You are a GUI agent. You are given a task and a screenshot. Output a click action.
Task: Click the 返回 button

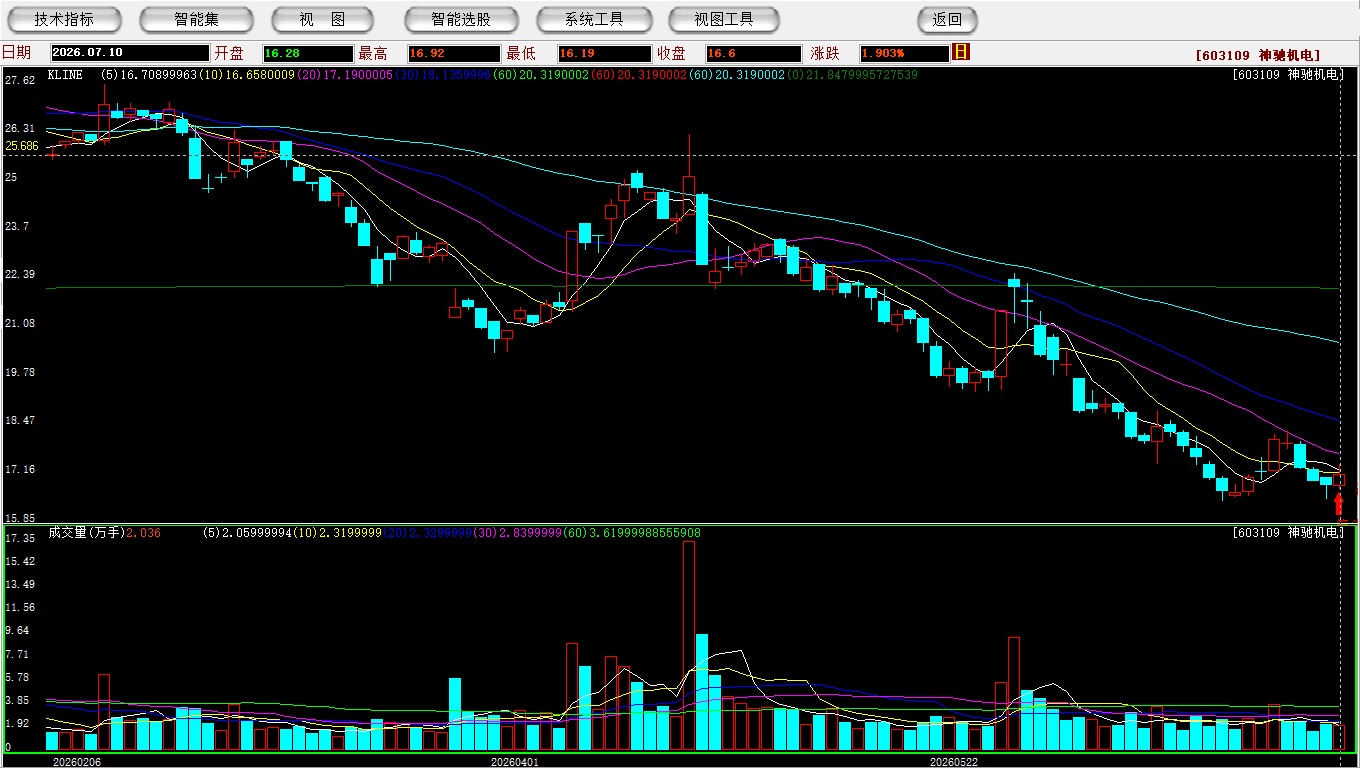point(947,19)
